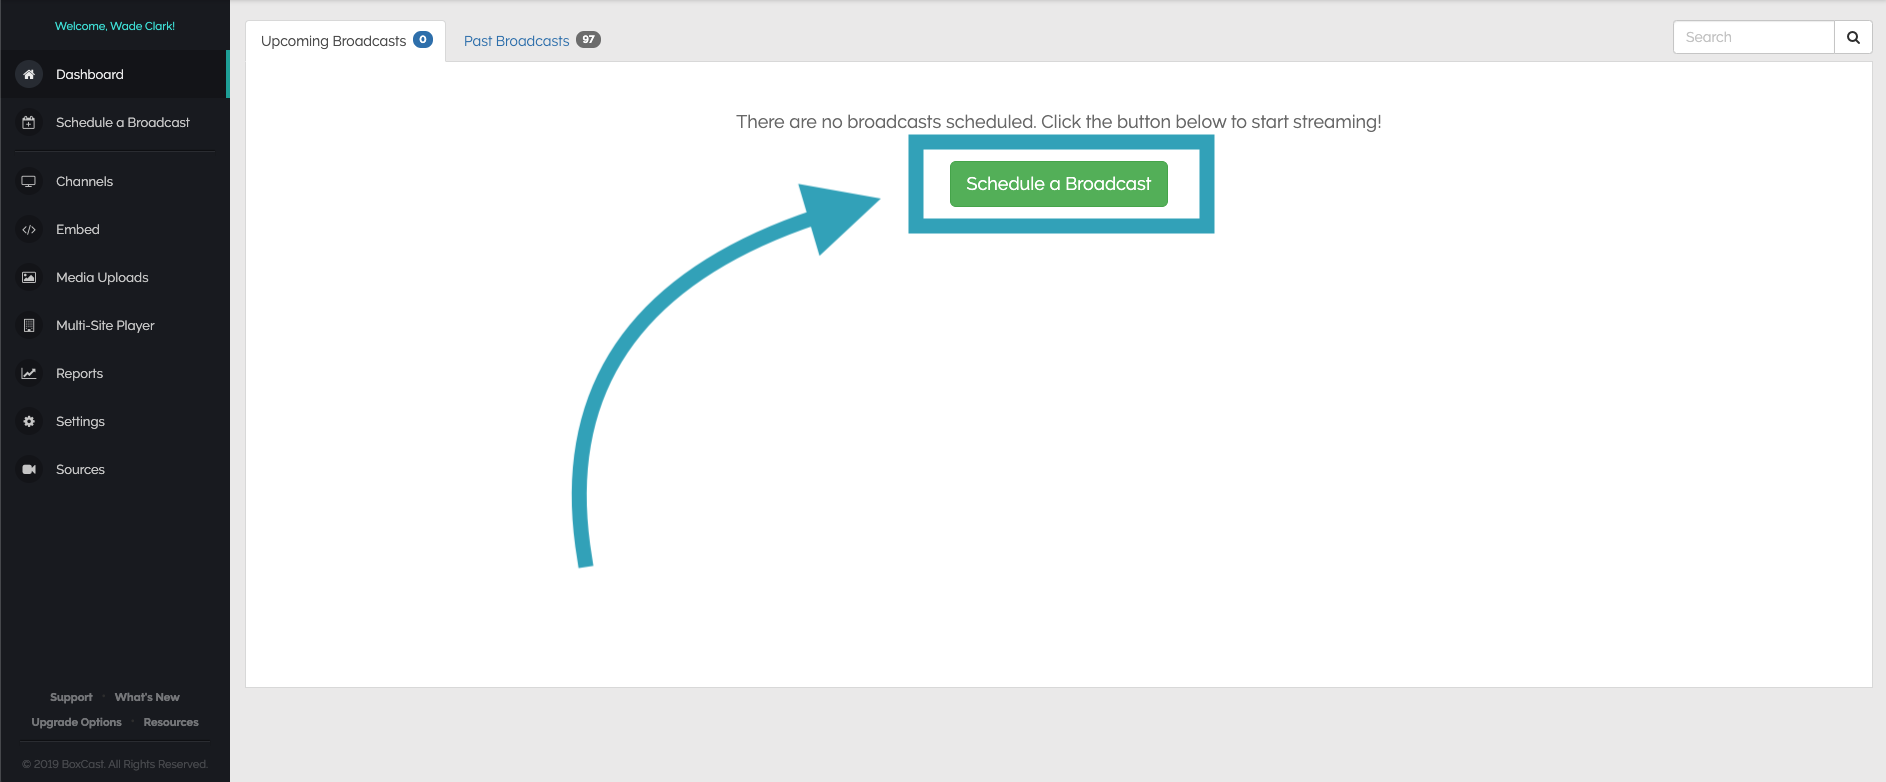Click the Media Uploads image icon
1886x782 pixels.
[x=29, y=277]
